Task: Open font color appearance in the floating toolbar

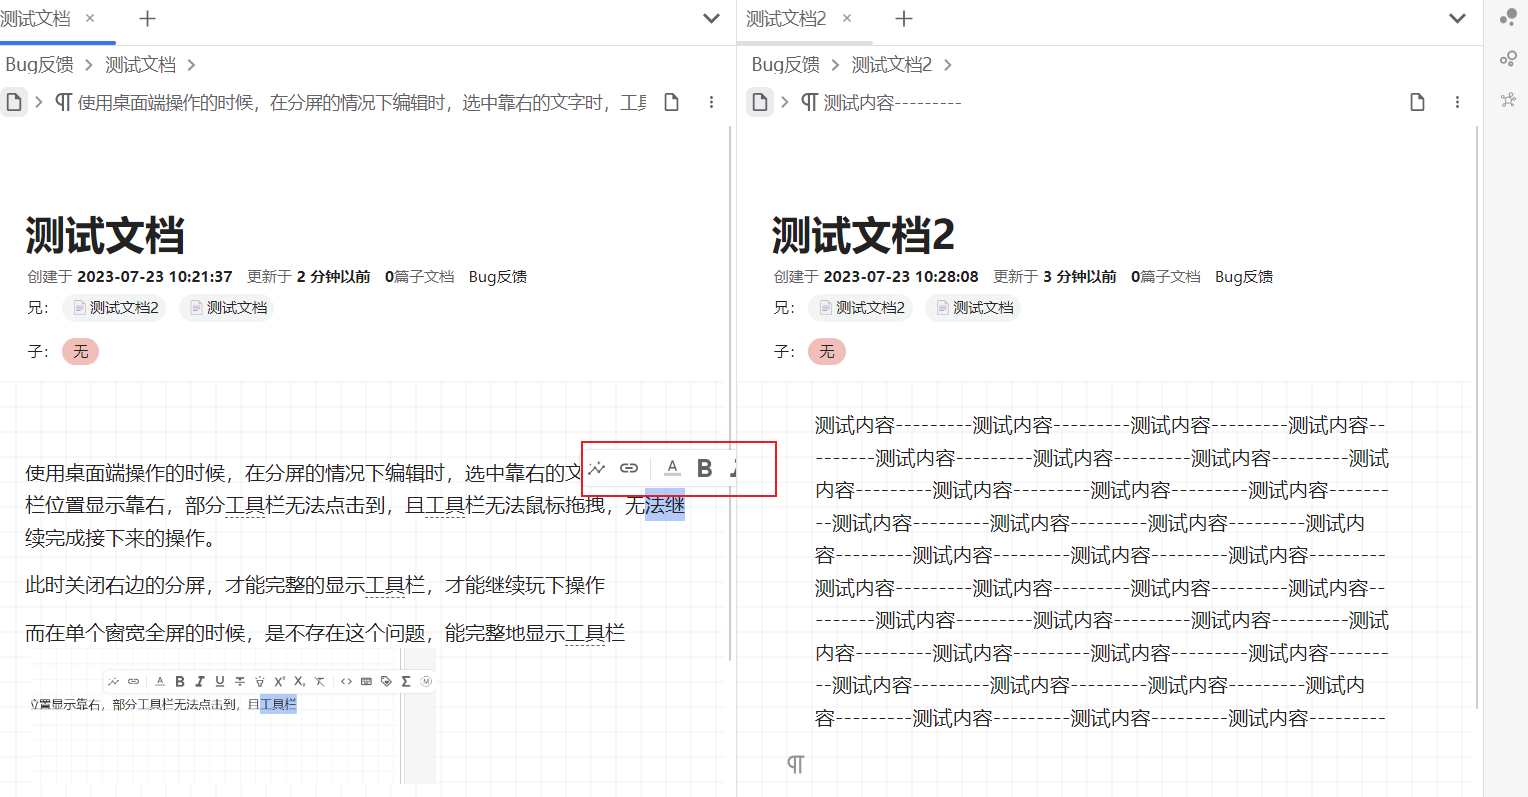Action: tap(672, 468)
